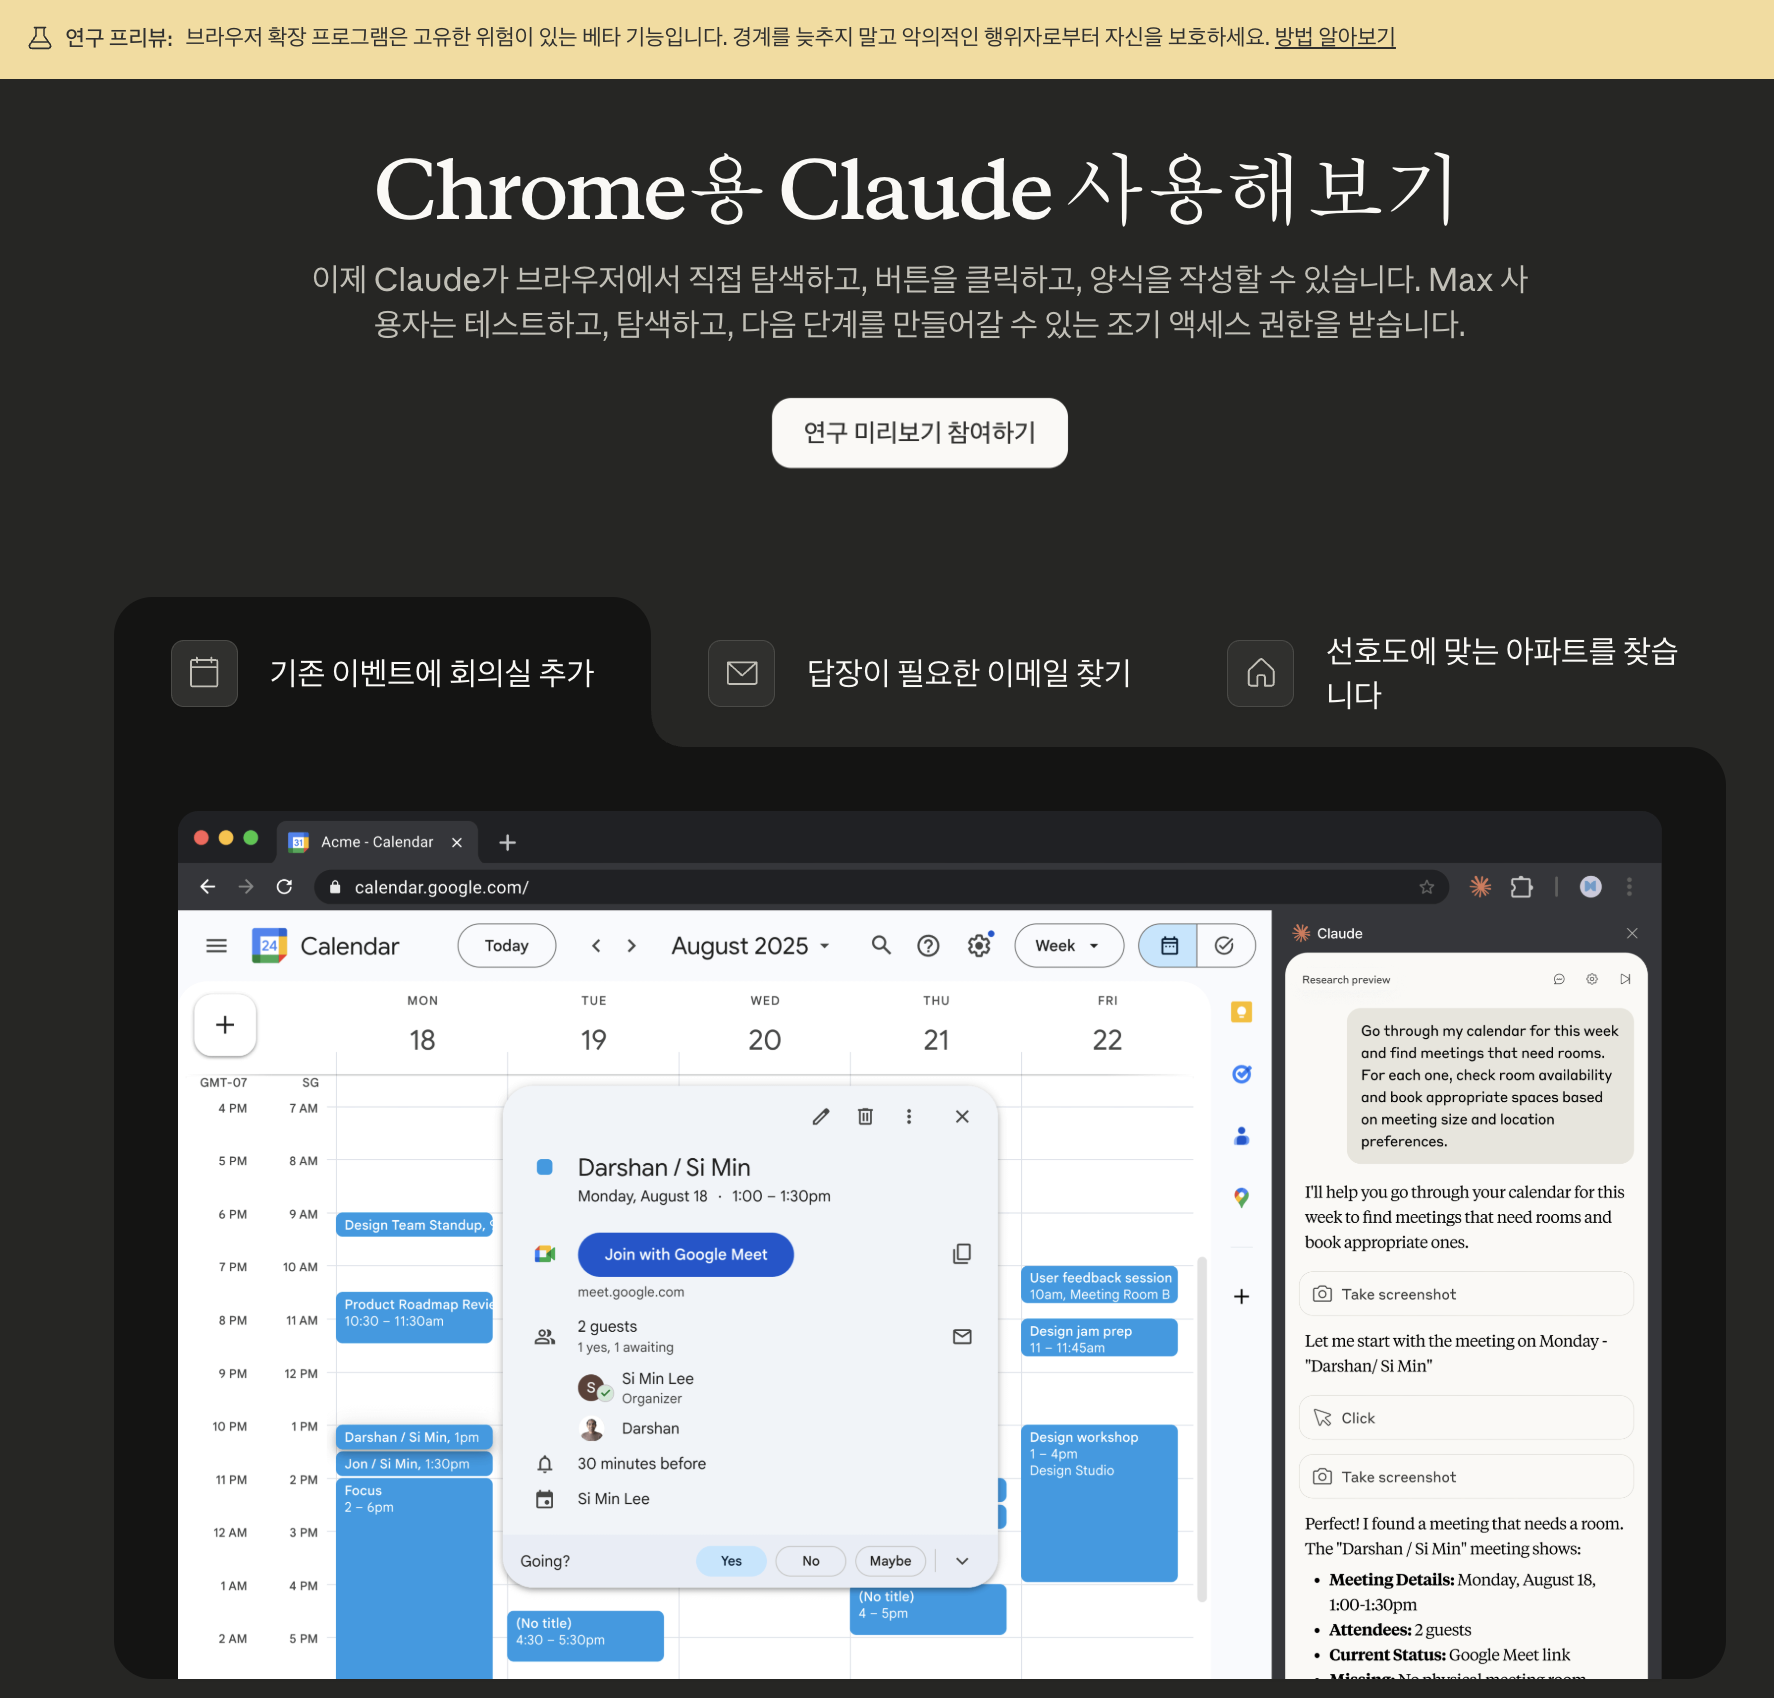This screenshot has height=1698, width=1774.
Task: Open the Design Team Standup event
Action: (414, 1225)
